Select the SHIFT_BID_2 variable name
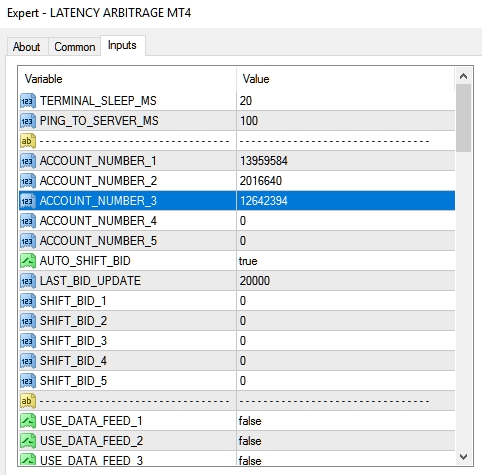Screen dimensions: 482x475 (x=73, y=321)
